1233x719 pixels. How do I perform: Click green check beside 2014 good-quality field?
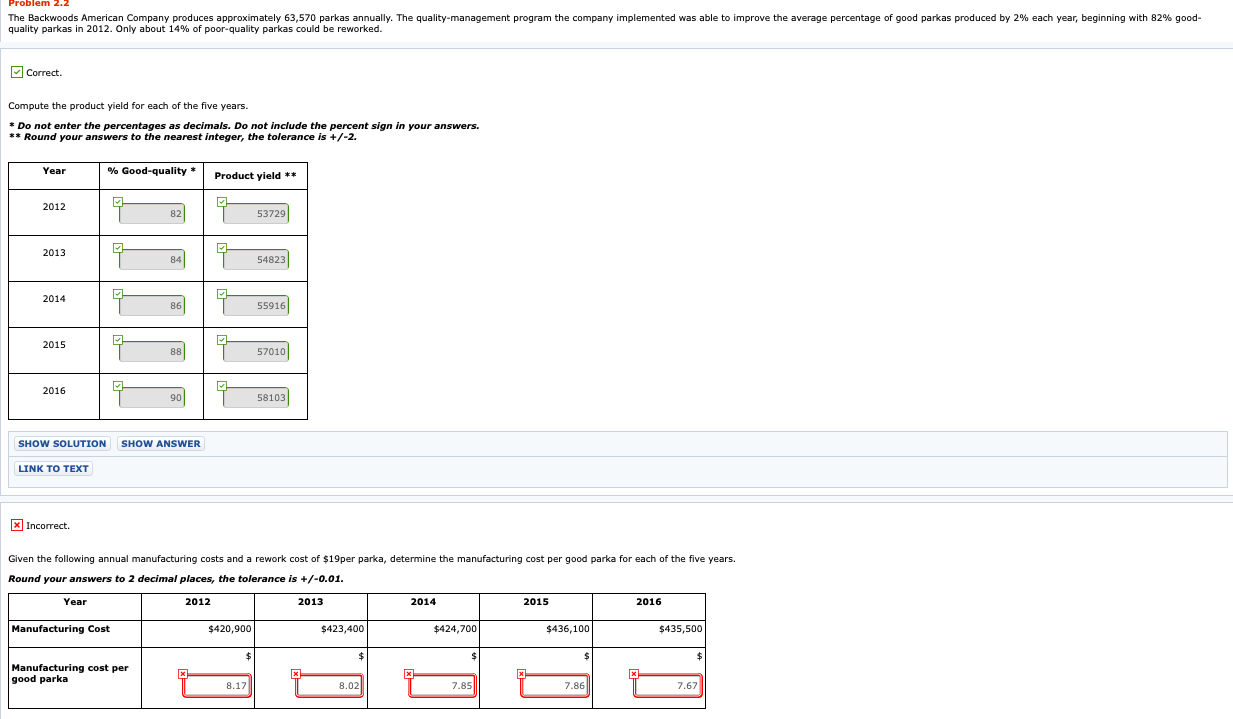click(118, 294)
